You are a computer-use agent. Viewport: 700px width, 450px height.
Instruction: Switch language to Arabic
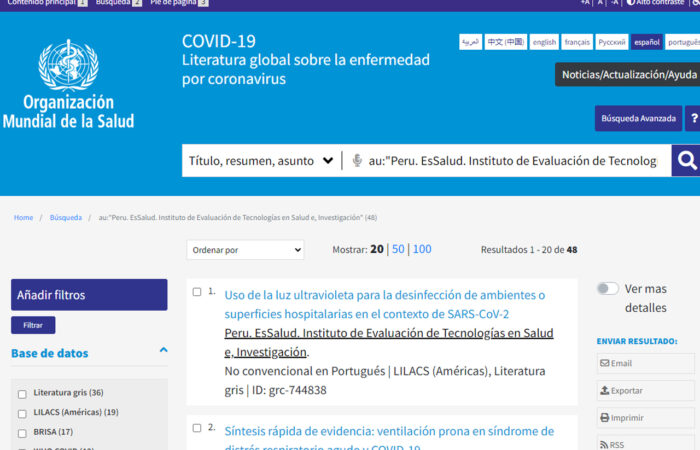[471, 42]
